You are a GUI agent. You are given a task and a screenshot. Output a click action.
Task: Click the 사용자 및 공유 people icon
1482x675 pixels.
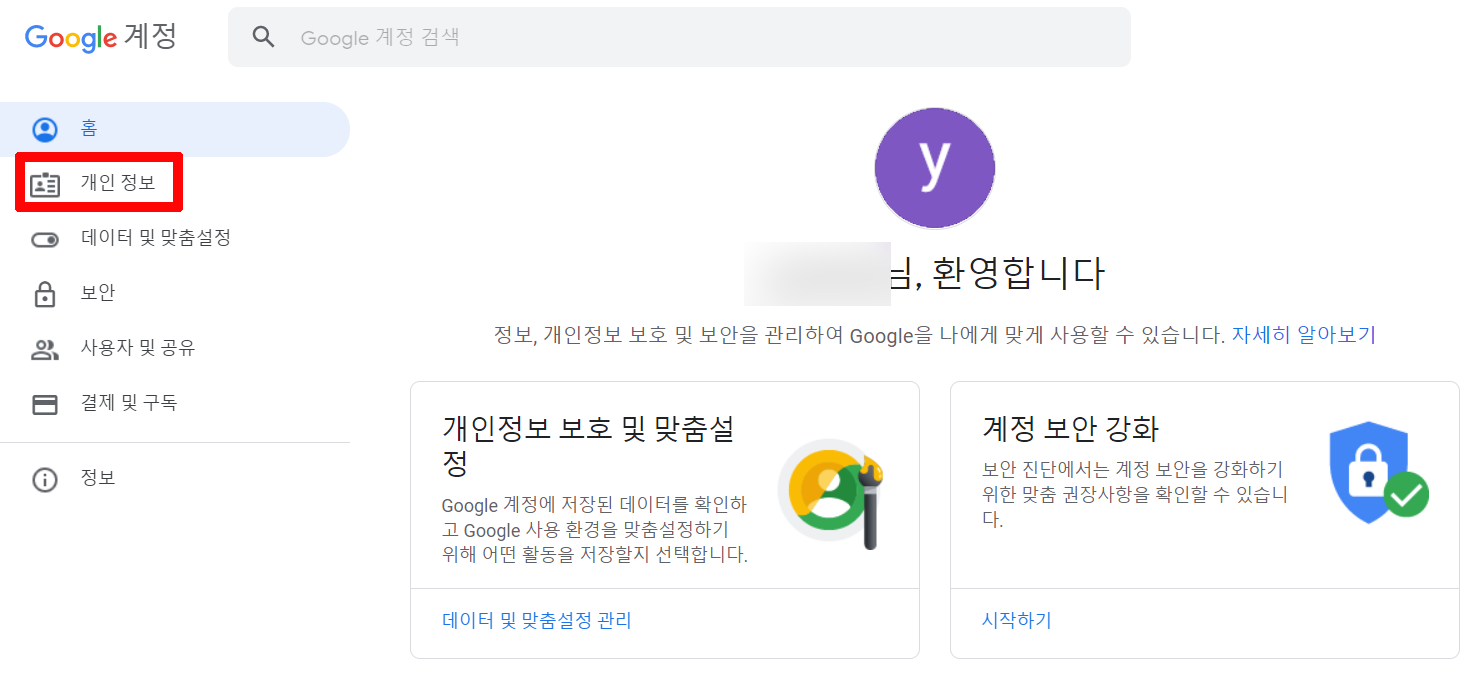(x=45, y=349)
